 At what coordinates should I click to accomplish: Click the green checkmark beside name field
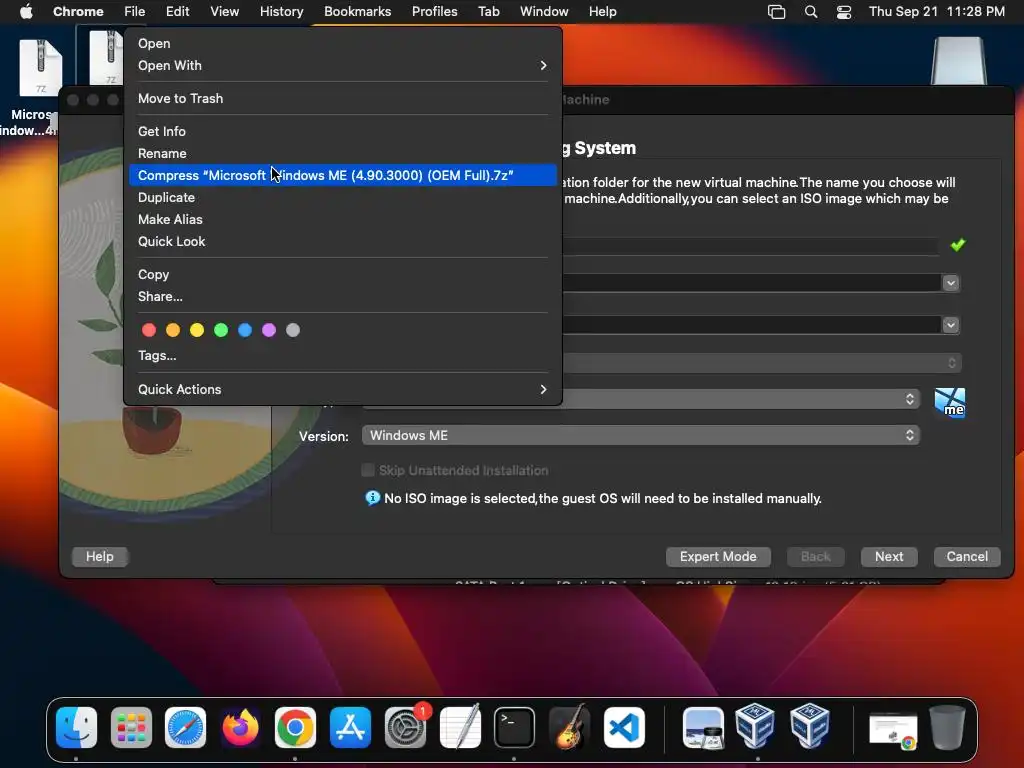(957, 244)
